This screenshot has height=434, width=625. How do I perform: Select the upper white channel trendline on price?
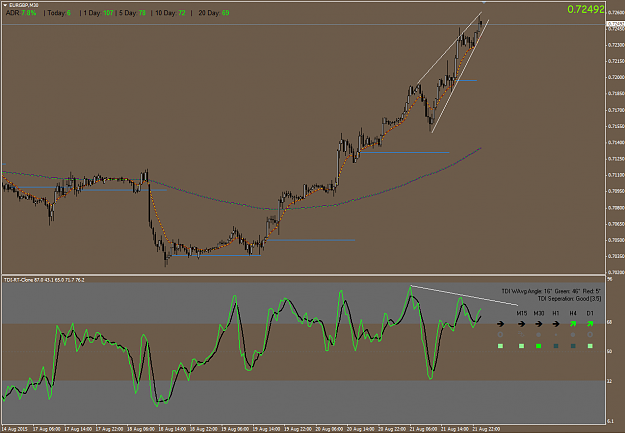(x=449, y=48)
